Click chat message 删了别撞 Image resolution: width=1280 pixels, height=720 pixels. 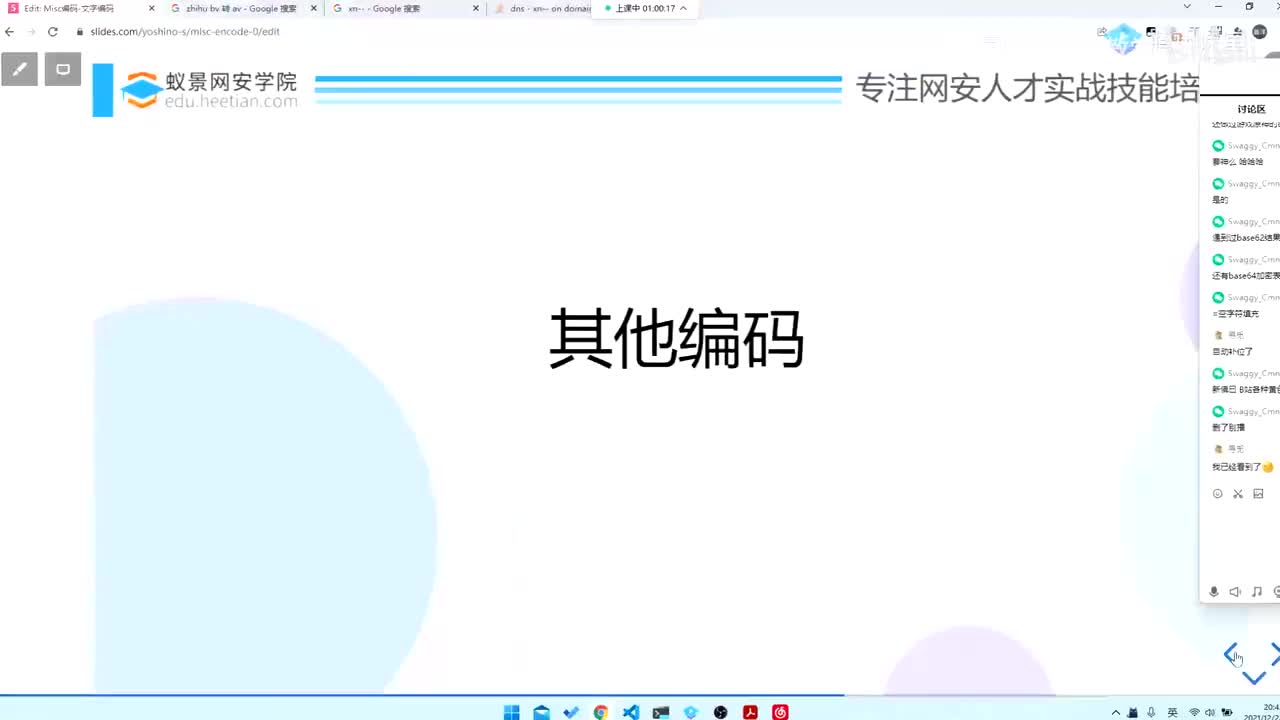1228,428
